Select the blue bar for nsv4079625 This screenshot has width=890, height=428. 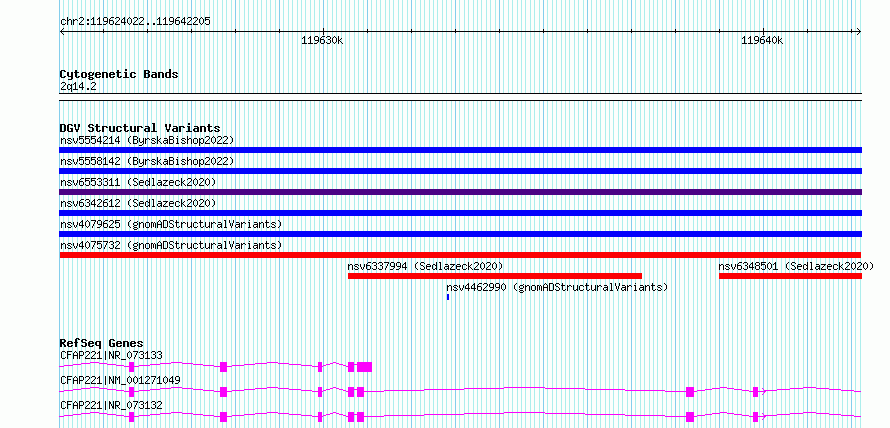(x=461, y=234)
